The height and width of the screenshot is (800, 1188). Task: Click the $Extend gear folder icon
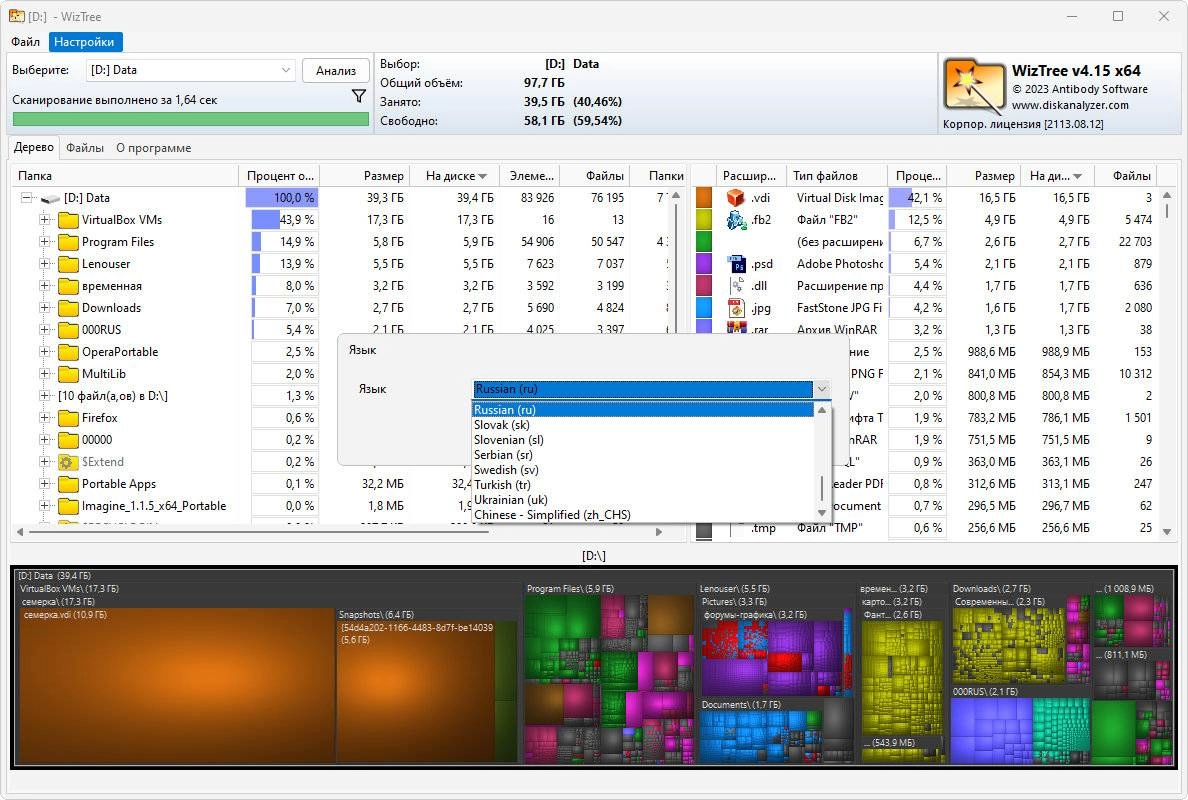click(69, 462)
